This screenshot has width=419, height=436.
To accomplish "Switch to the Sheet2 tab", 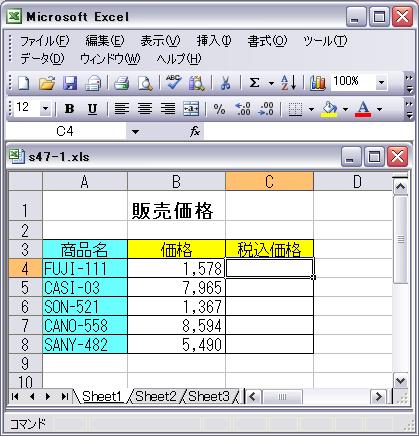I will click(x=156, y=396).
